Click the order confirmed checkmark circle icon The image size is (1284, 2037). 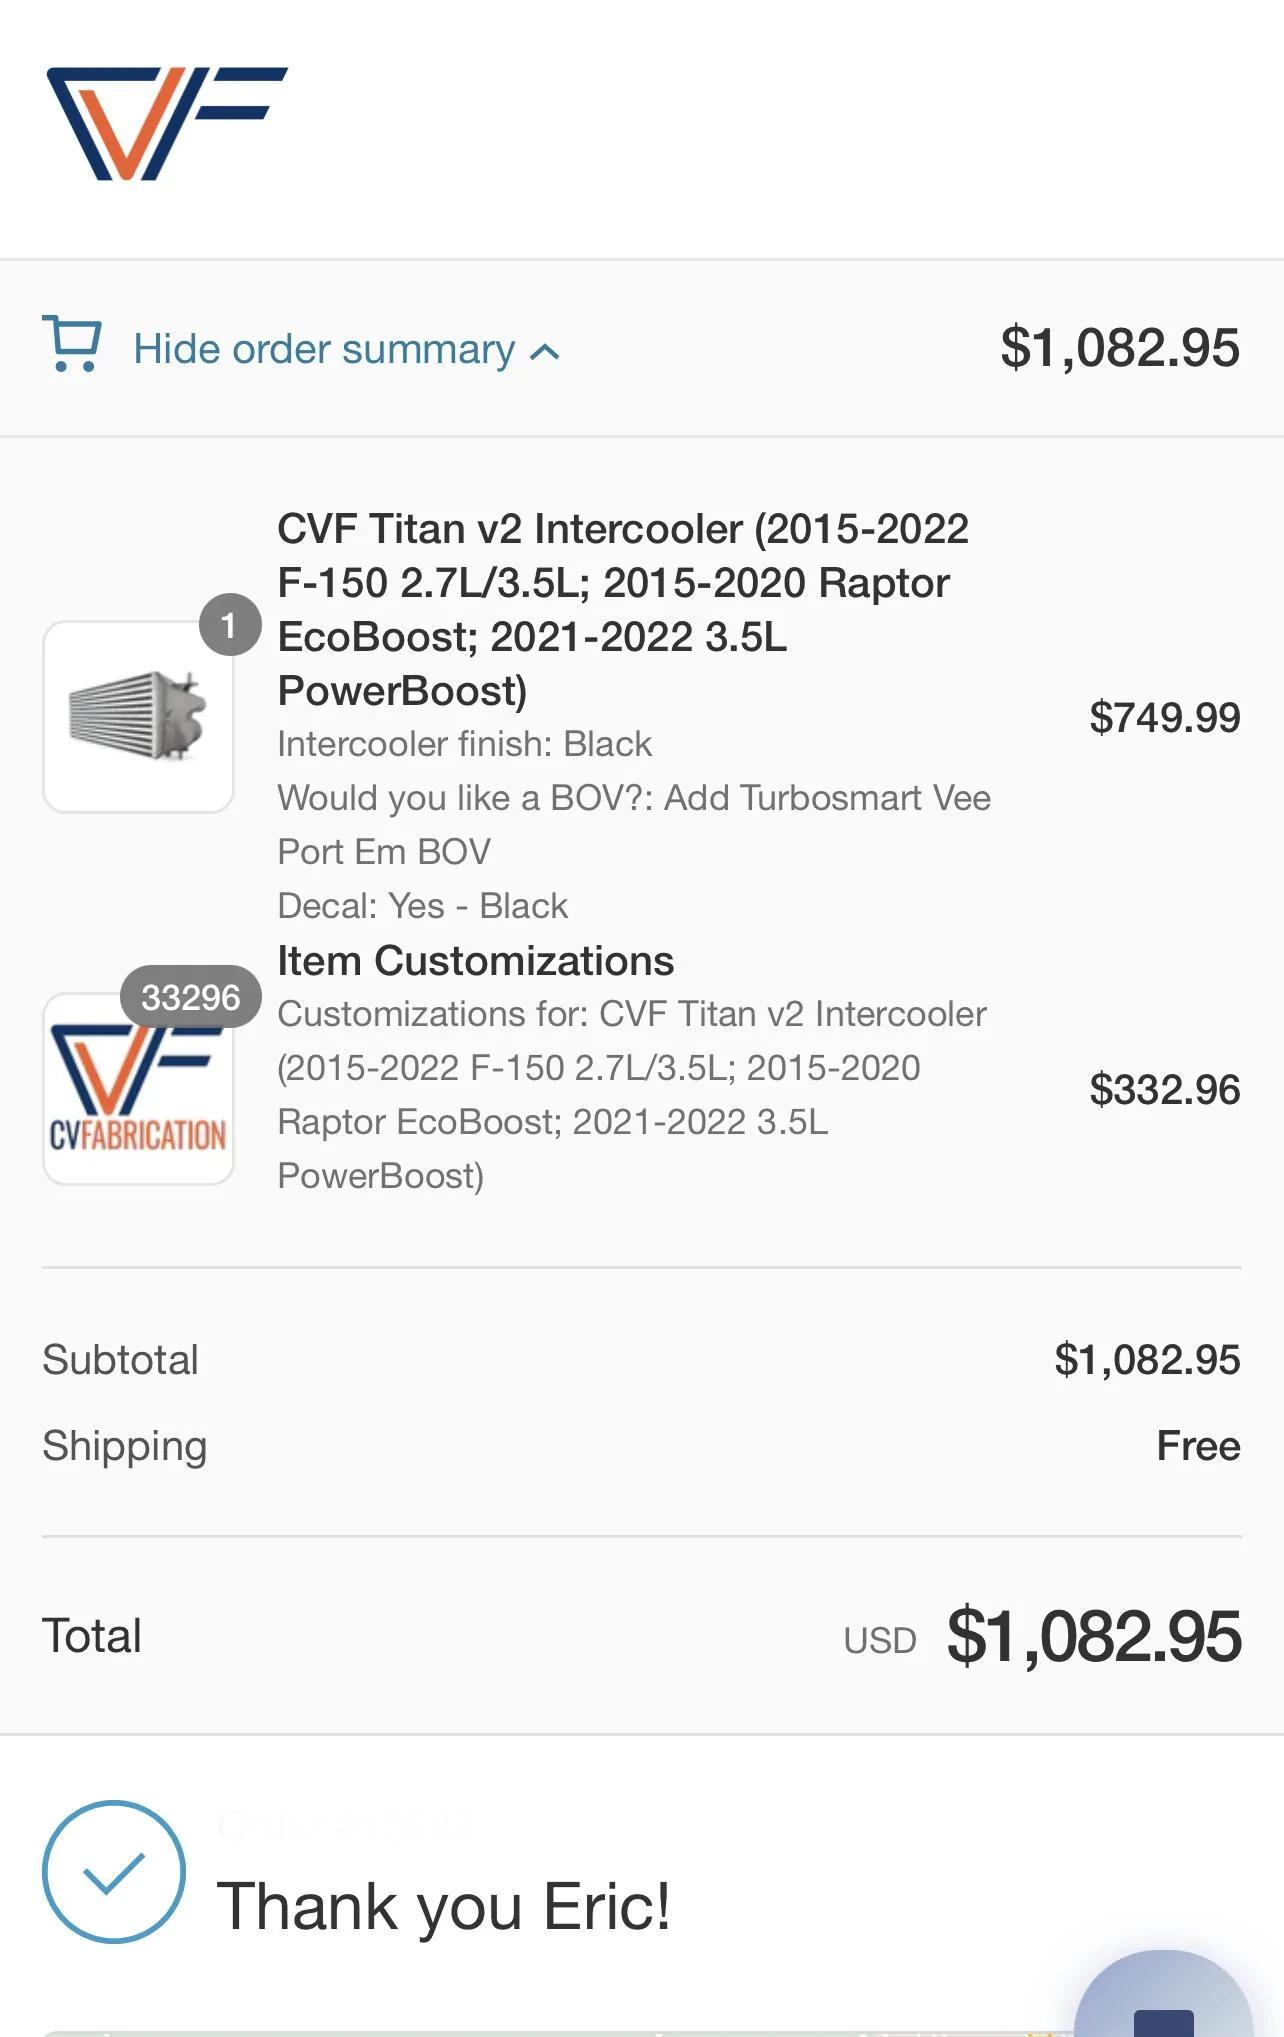click(114, 1872)
